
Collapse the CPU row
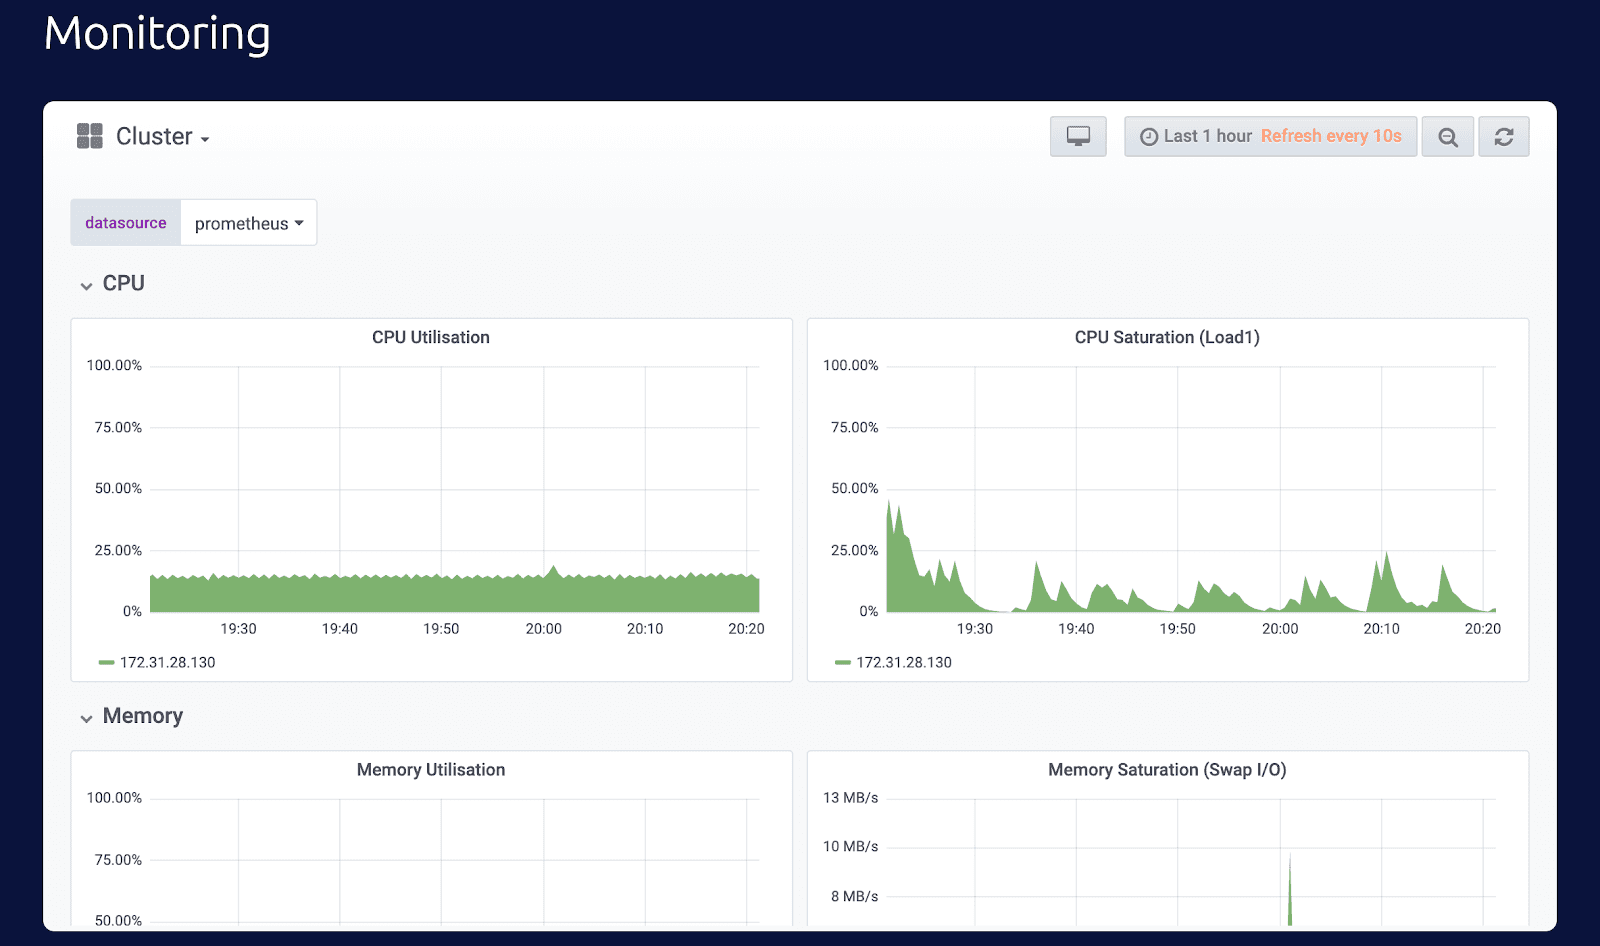click(x=122, y=283)
